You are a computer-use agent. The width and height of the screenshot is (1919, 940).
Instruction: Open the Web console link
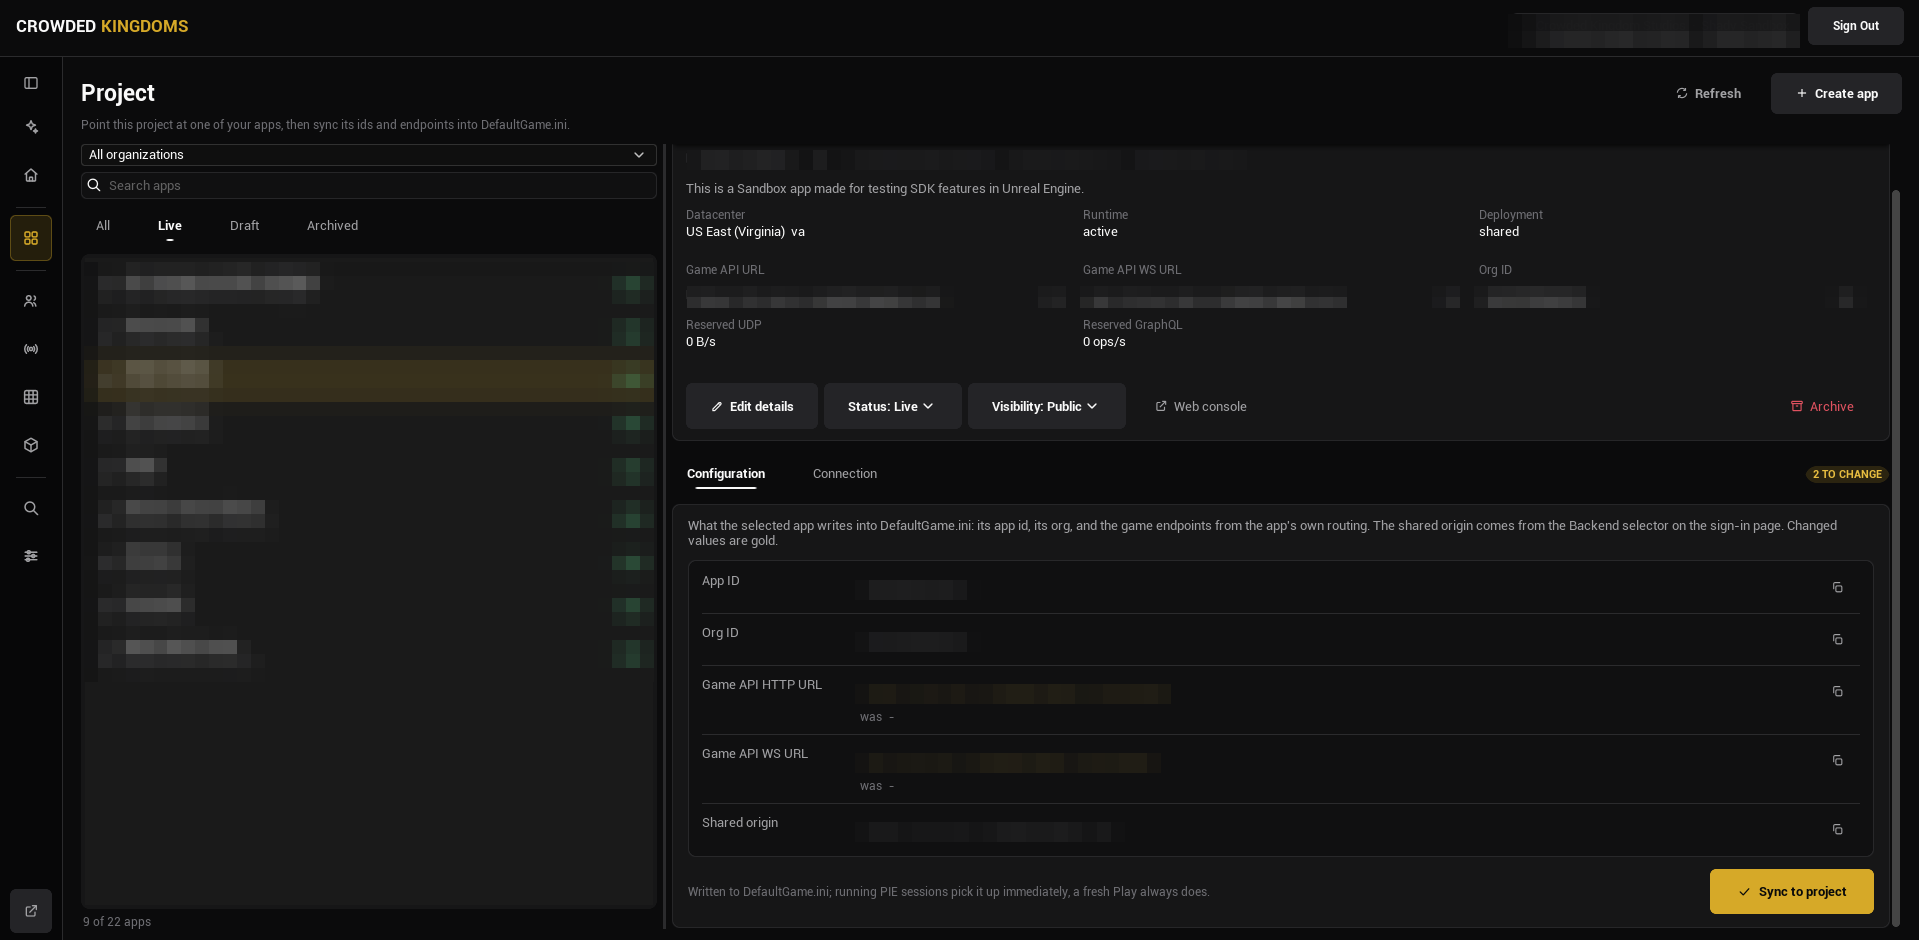click(x=1200, y=406)
